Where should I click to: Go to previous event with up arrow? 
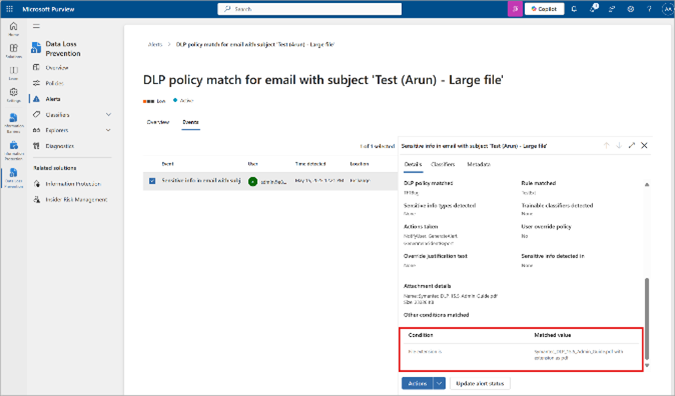pyautogui.click(x=607, y=145)
